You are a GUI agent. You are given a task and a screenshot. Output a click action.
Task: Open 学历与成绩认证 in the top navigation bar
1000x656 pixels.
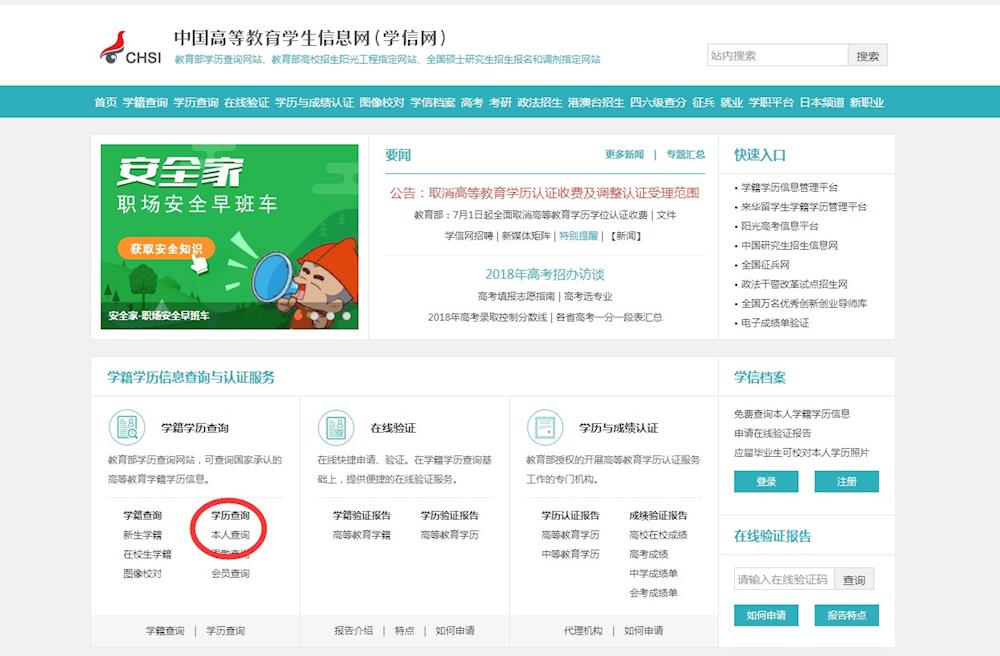[x=314, y=102]
